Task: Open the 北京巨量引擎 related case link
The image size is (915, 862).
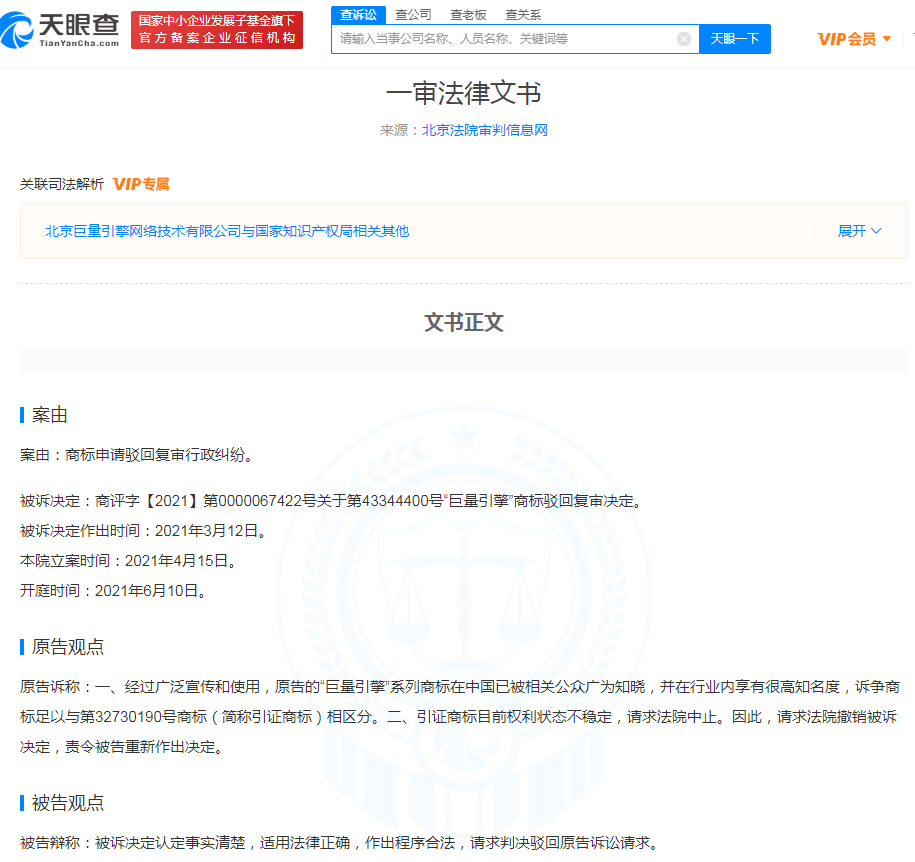Action: click(227, 231)
